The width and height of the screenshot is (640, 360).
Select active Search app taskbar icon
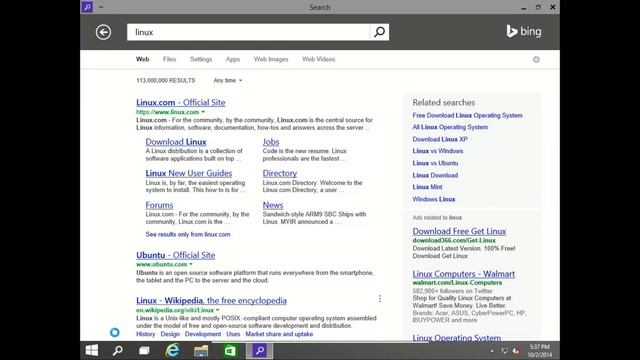[259, 351]
